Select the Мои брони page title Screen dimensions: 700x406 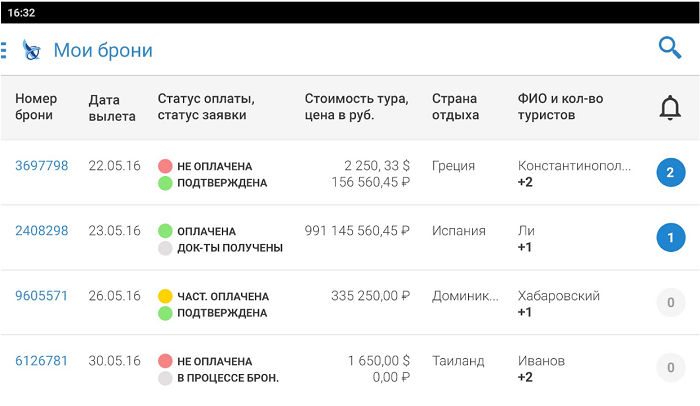pos(103,50)
